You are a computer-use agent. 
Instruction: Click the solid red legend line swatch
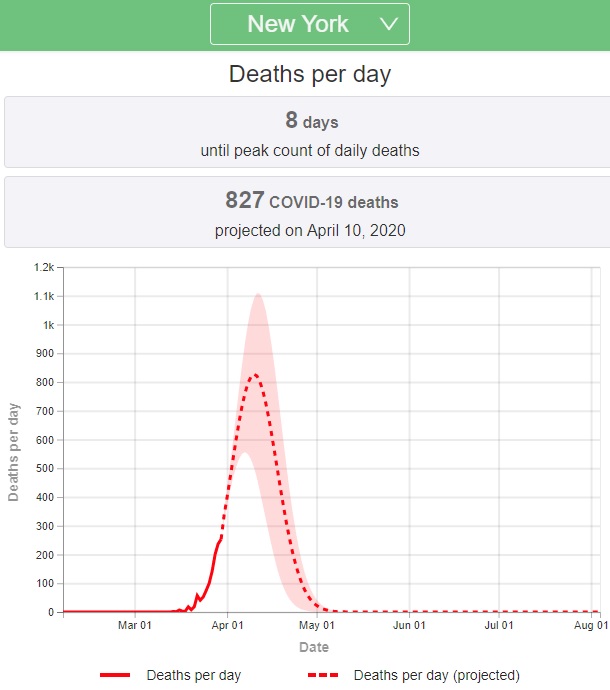pyautogui.click(x=115, y=676)
